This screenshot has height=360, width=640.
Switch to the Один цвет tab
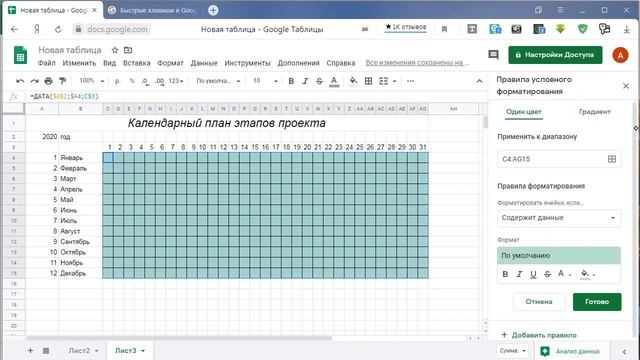point(524,111)
